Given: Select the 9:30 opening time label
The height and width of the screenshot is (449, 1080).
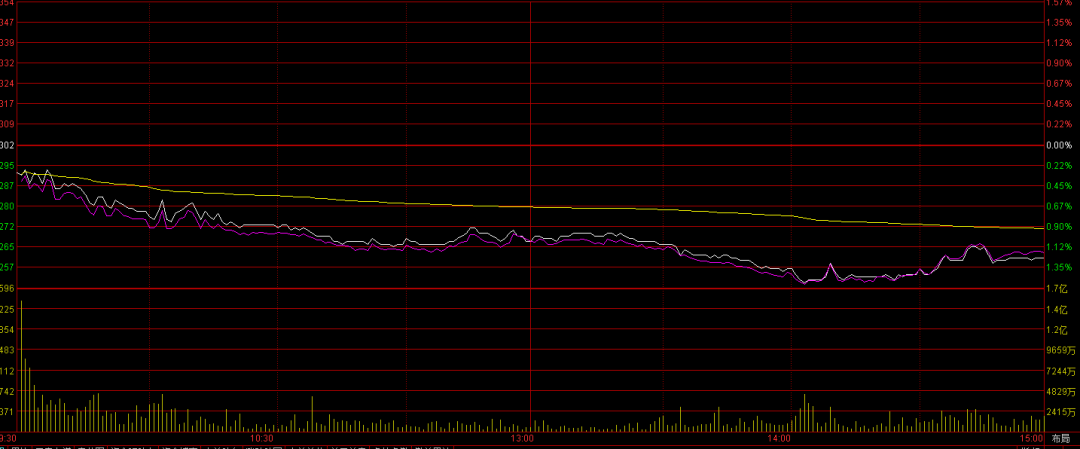Looking at the screenshot, I should tap(8, 438).
